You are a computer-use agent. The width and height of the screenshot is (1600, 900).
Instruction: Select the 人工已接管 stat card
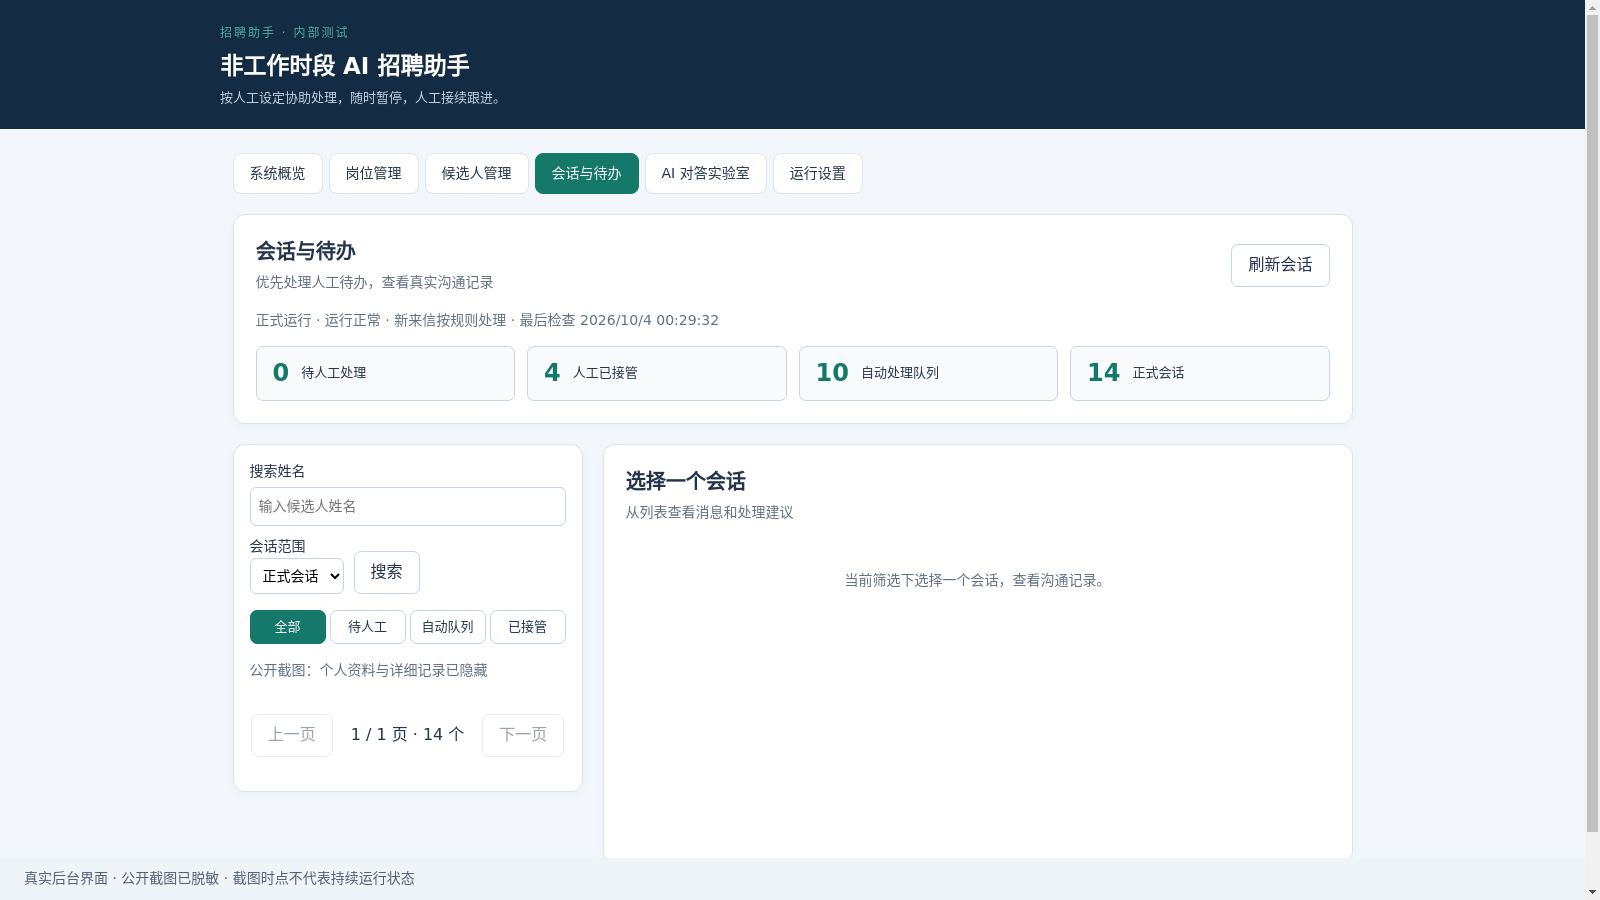tap(657, 373)
